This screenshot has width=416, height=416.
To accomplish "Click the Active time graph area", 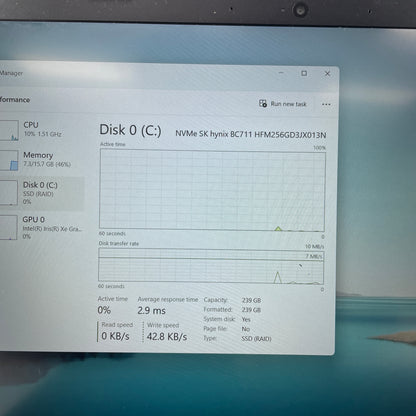I will click(212, 190).
